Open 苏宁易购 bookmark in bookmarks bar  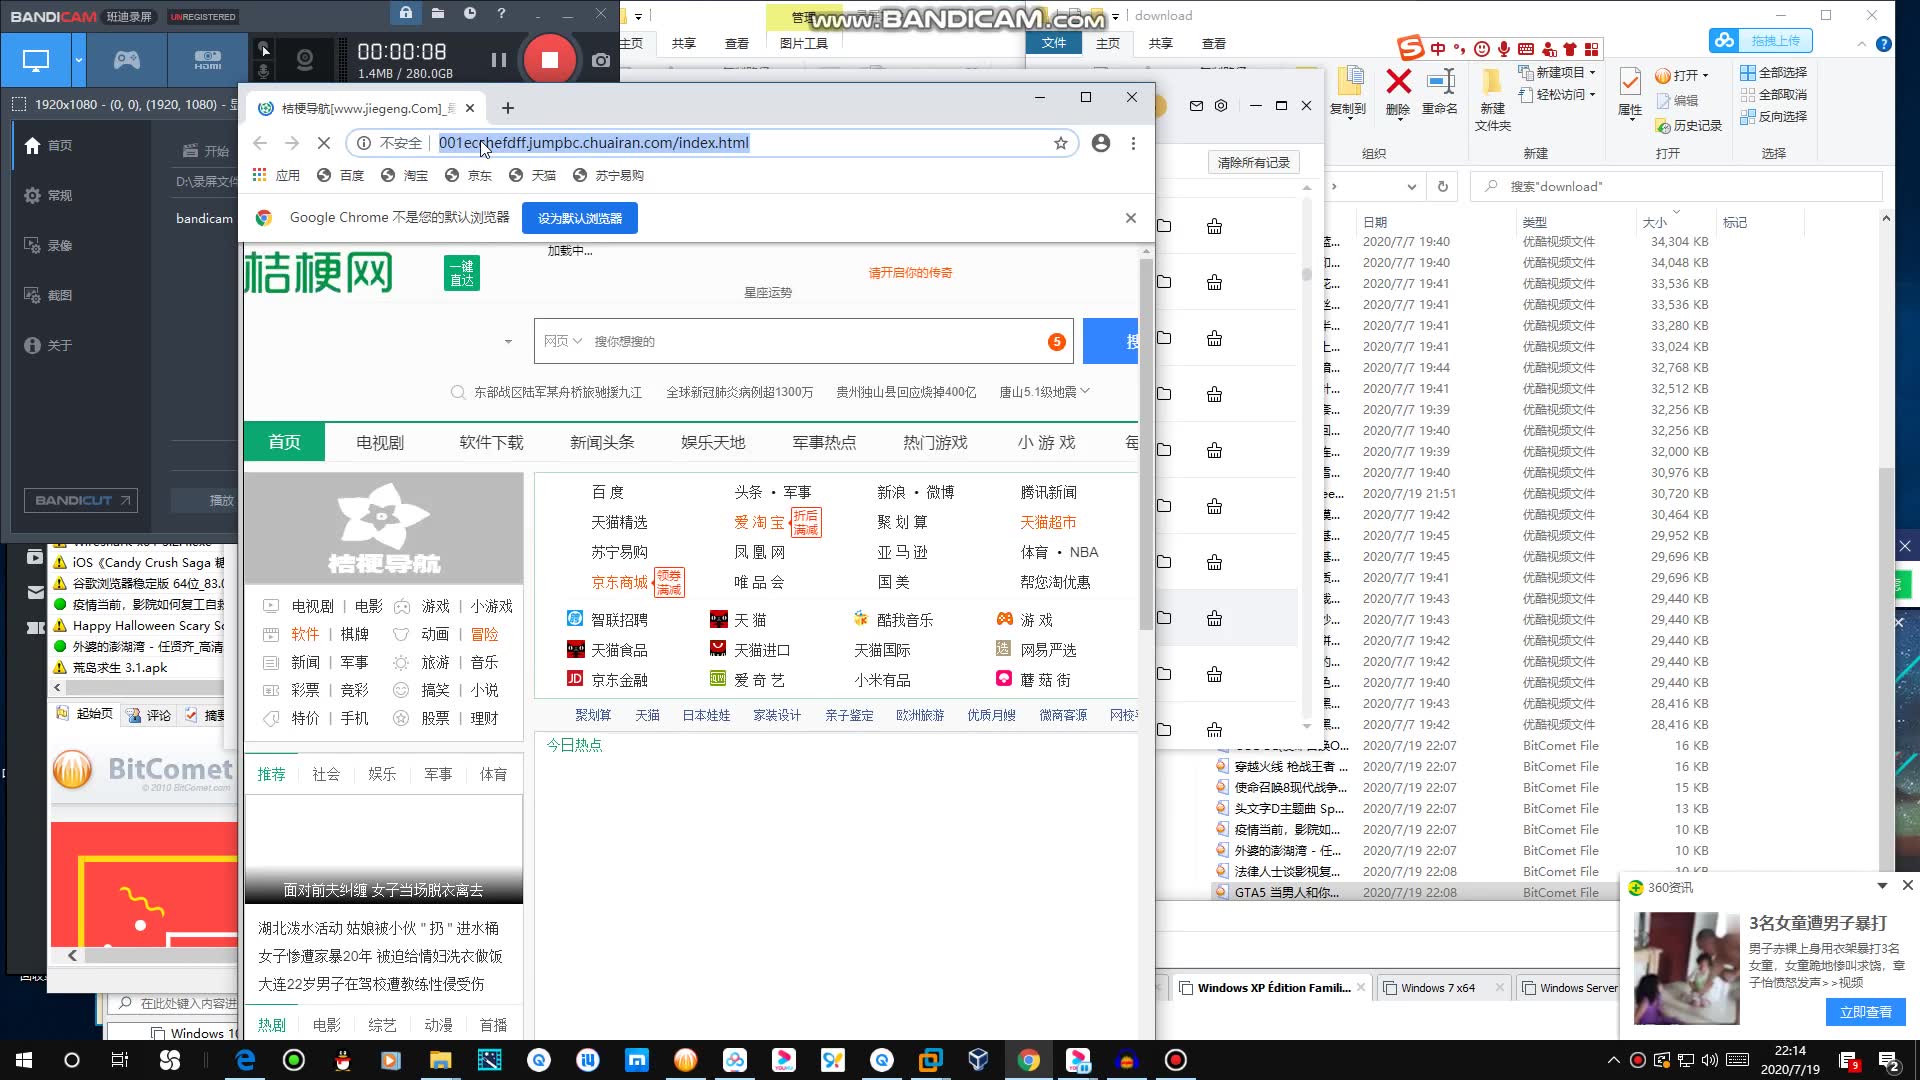click(x=608, y=175)
